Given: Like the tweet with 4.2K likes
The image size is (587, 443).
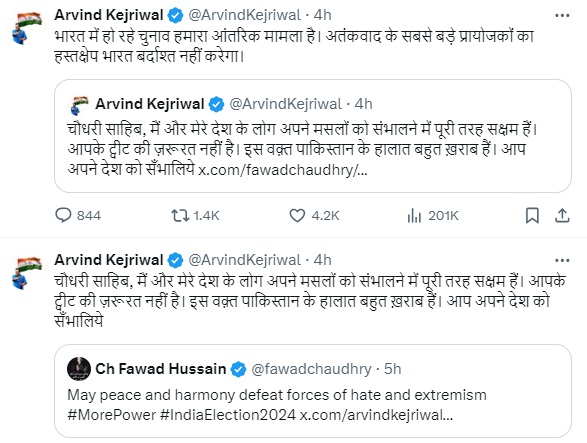Looking at the screenshot, I should [x=297, y=216].
